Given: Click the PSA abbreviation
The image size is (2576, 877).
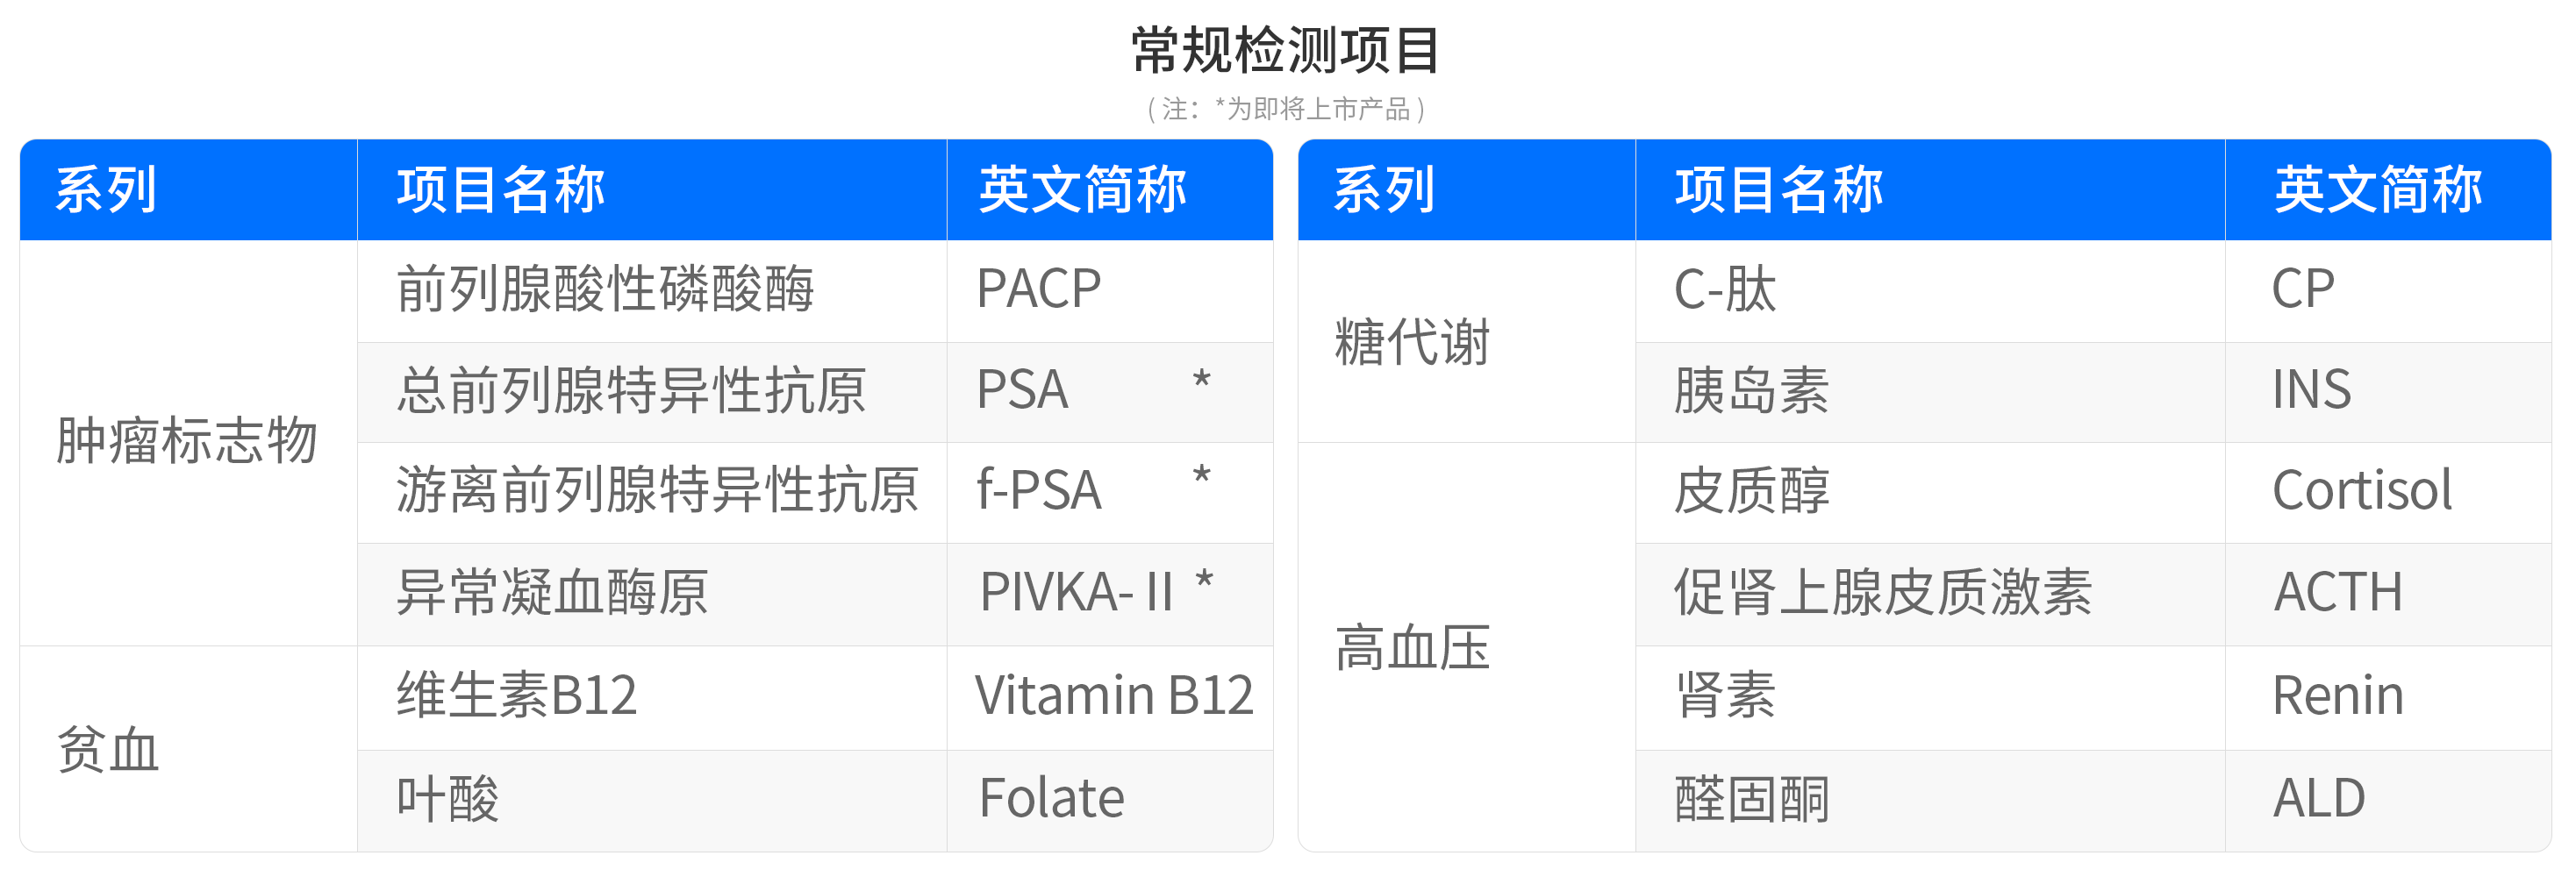Looking at the screenshot, I should (x=1022, y=390).
